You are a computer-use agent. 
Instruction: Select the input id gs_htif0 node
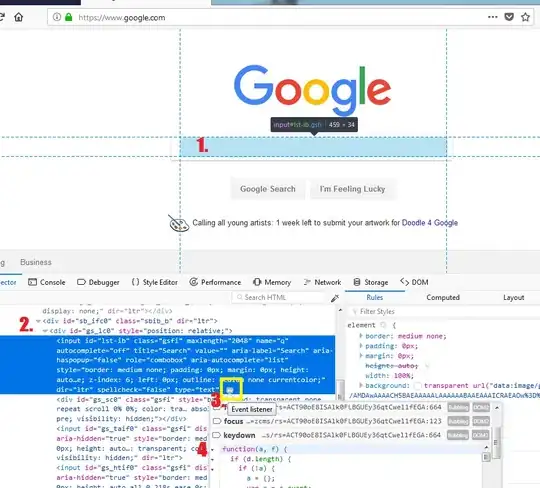(131, 477)
